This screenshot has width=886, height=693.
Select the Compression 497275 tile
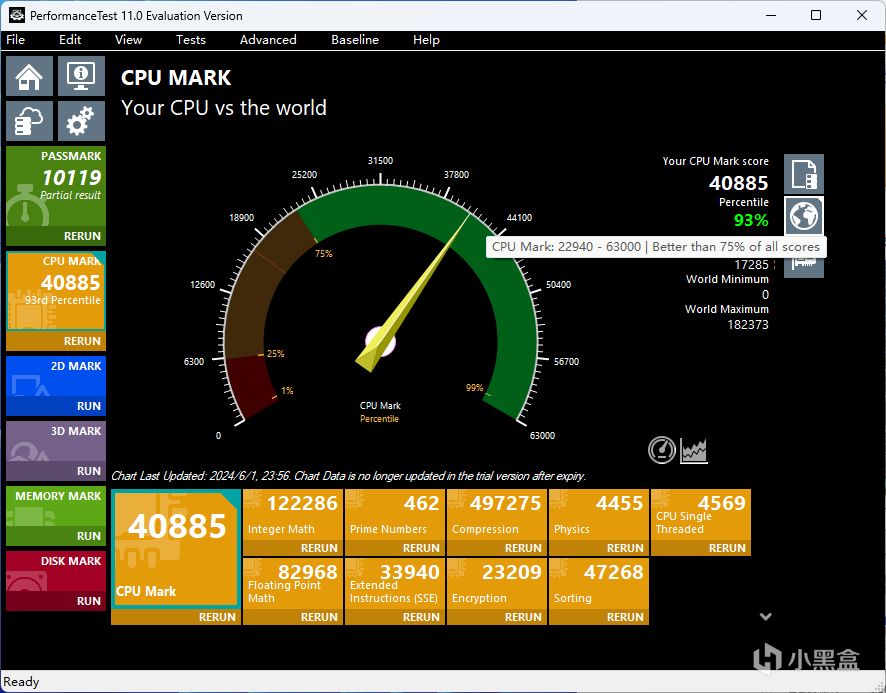tap(497, 515)
